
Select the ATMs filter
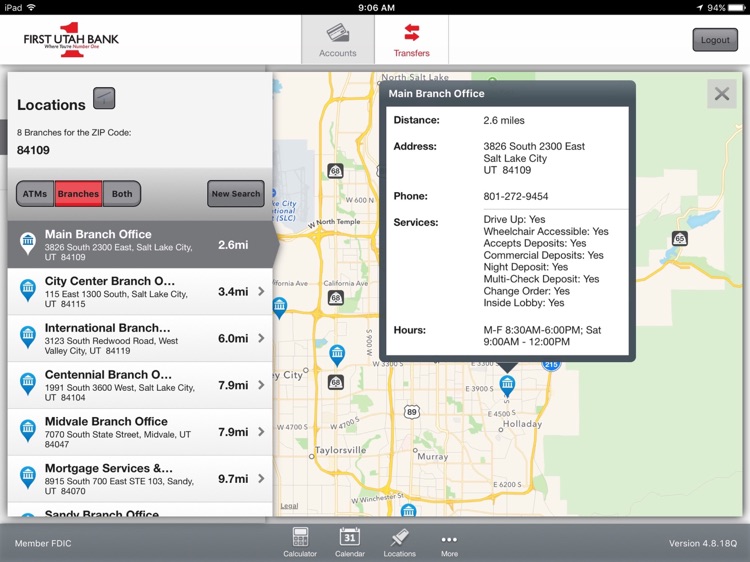click(x=35, y=194)
